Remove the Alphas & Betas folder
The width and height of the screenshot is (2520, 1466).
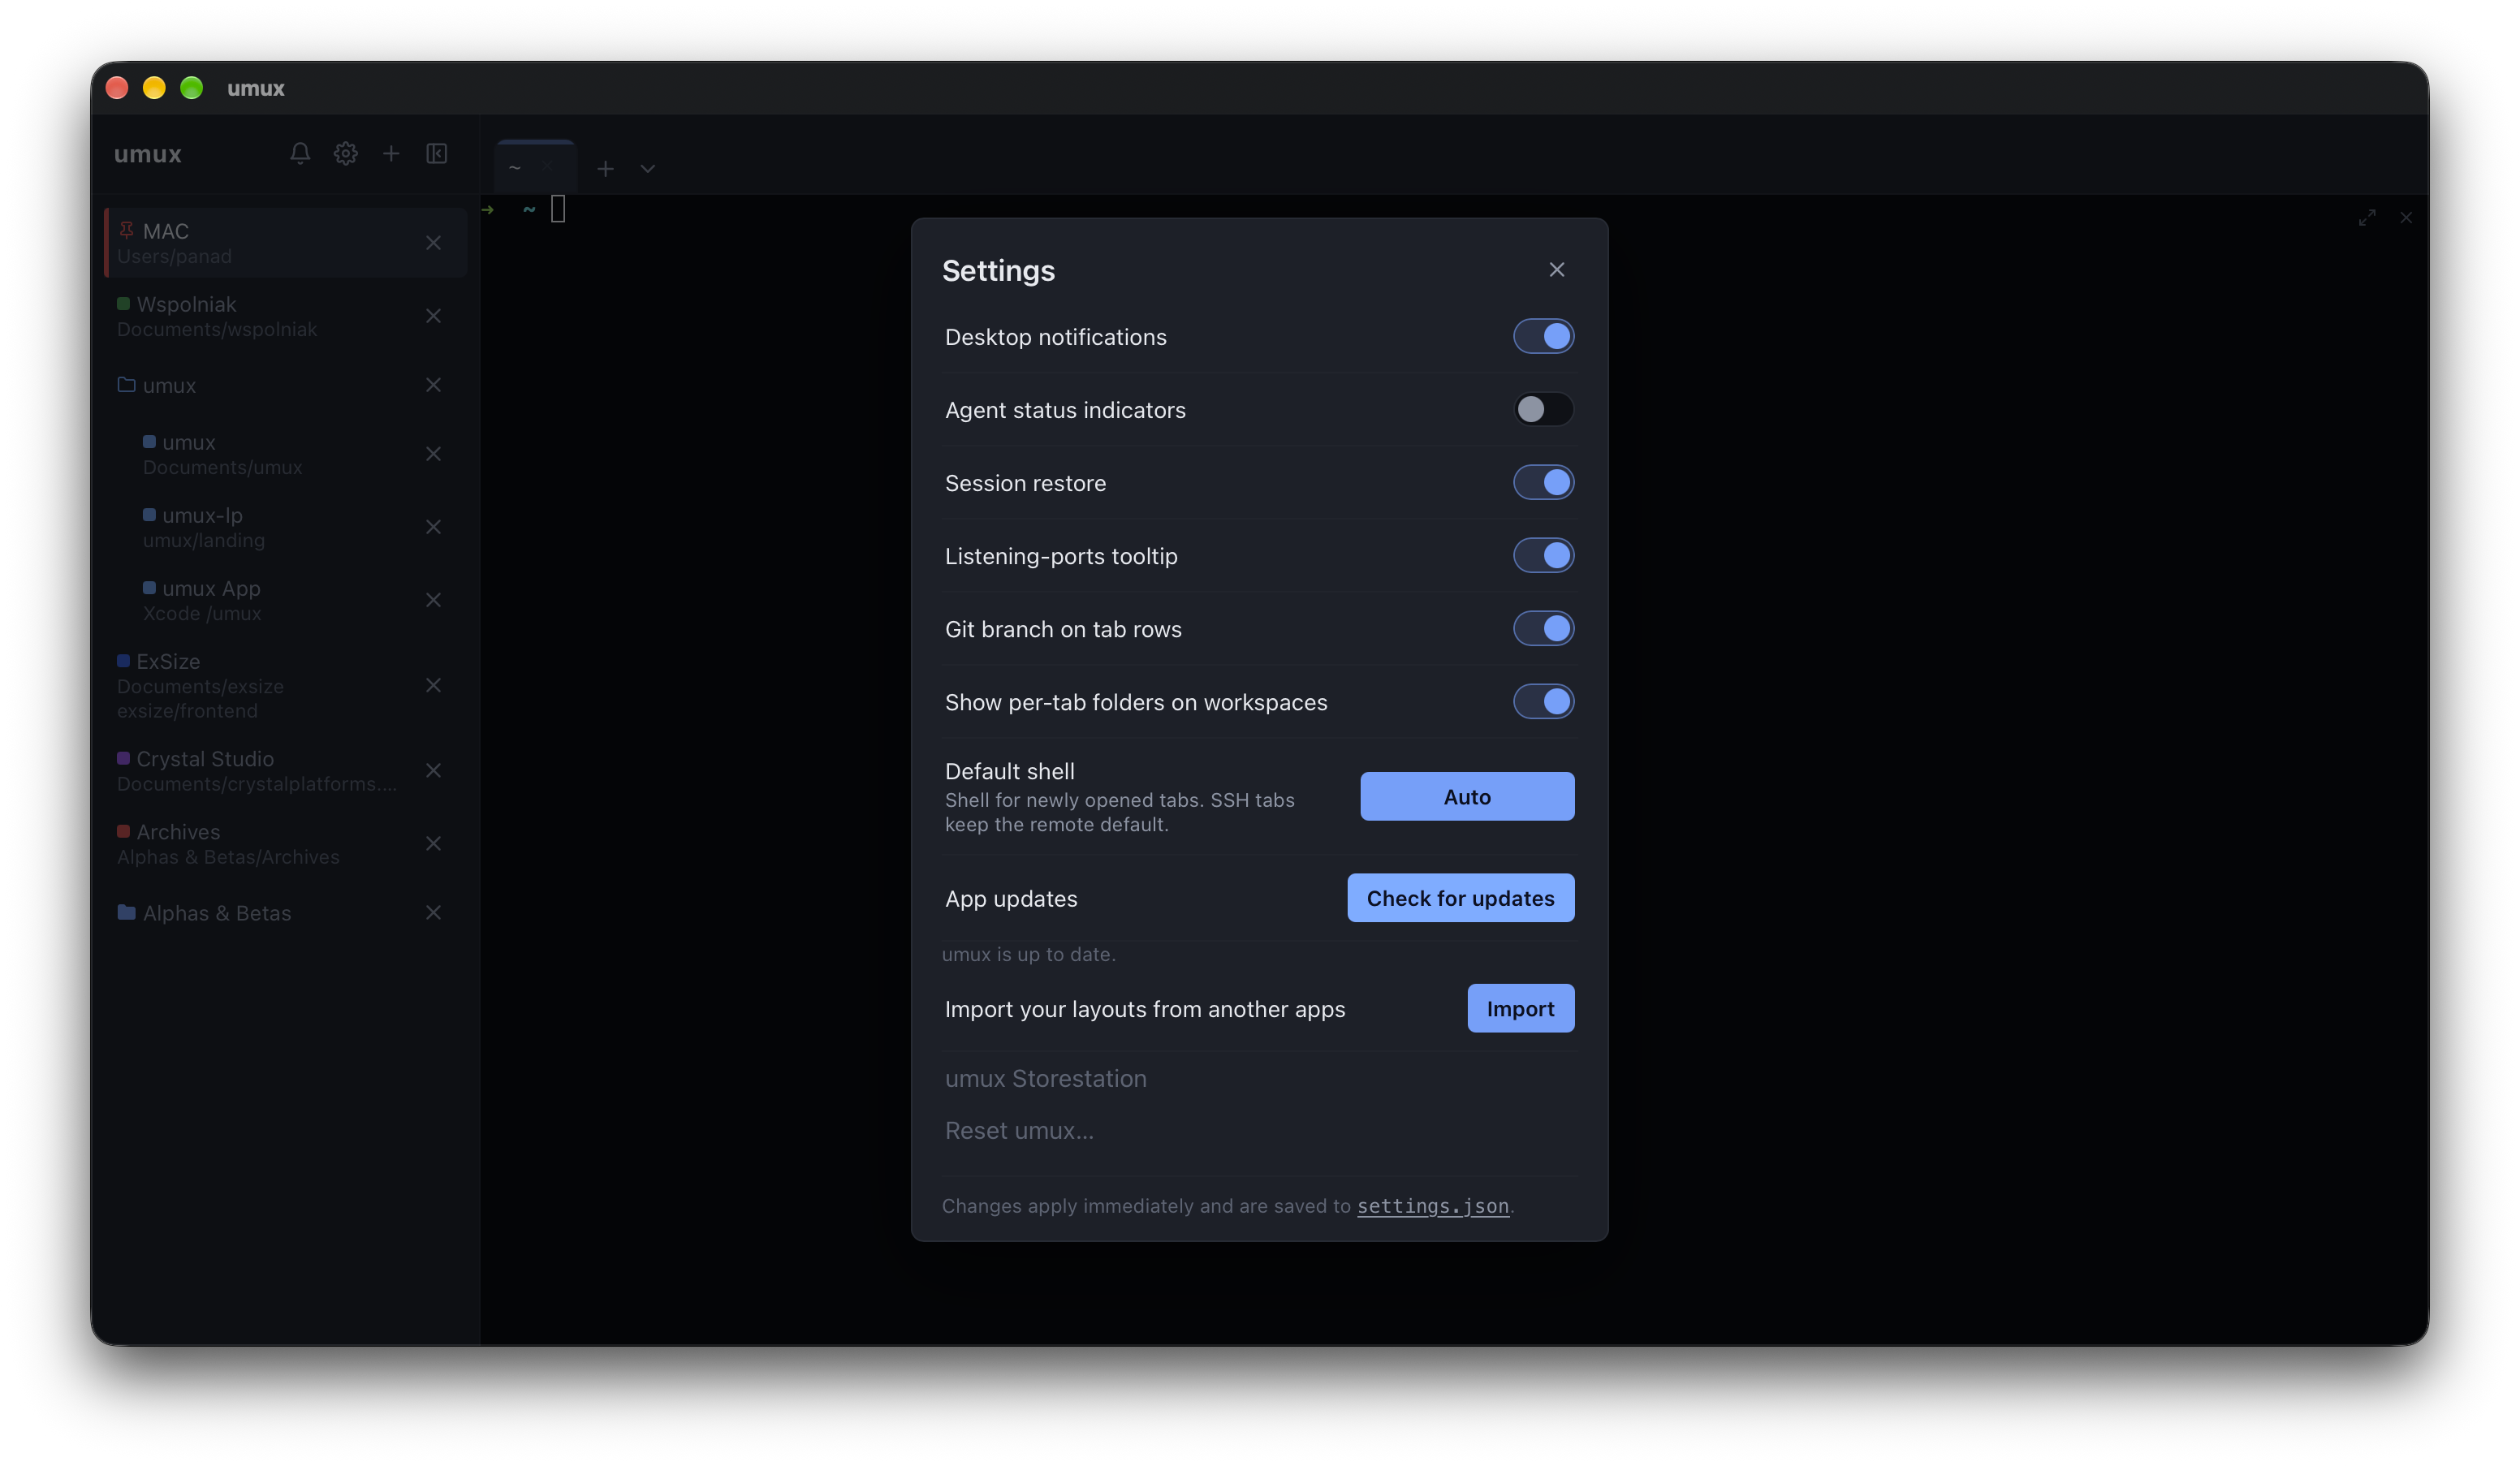(x=433, y=912)
